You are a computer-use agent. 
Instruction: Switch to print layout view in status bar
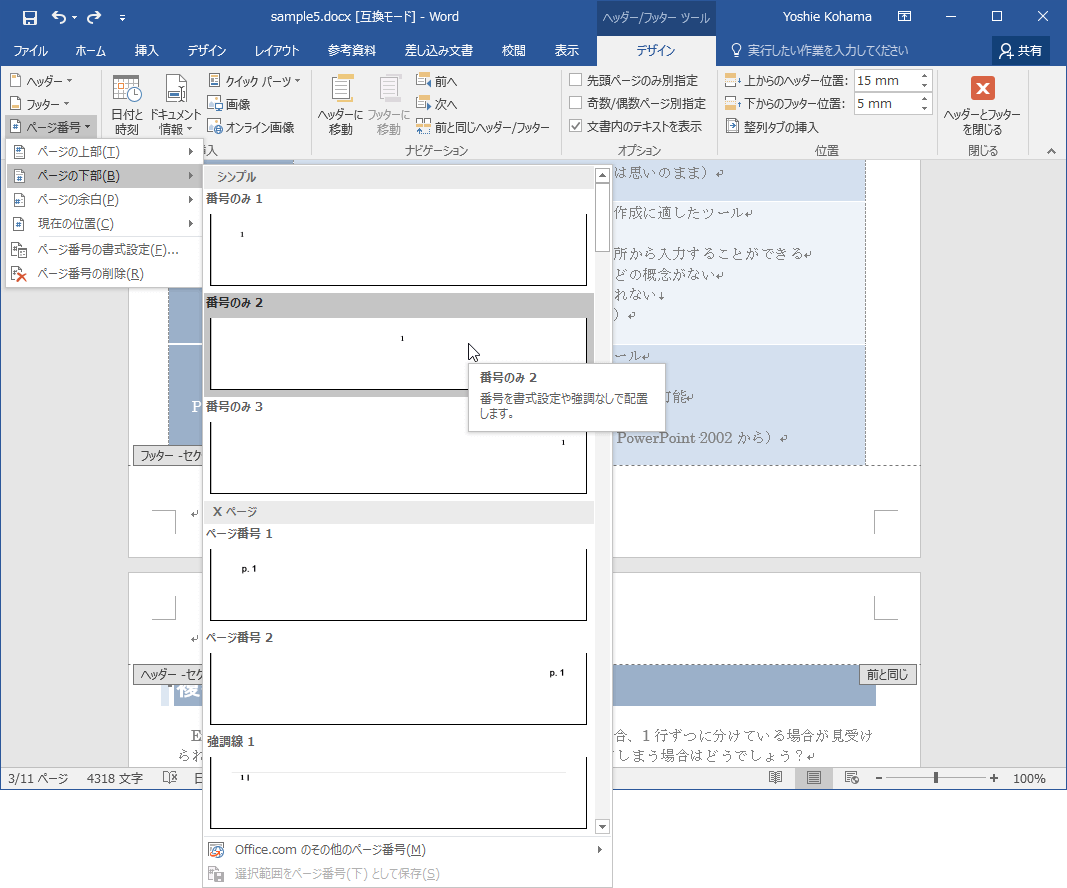click(x=813, y=778)
